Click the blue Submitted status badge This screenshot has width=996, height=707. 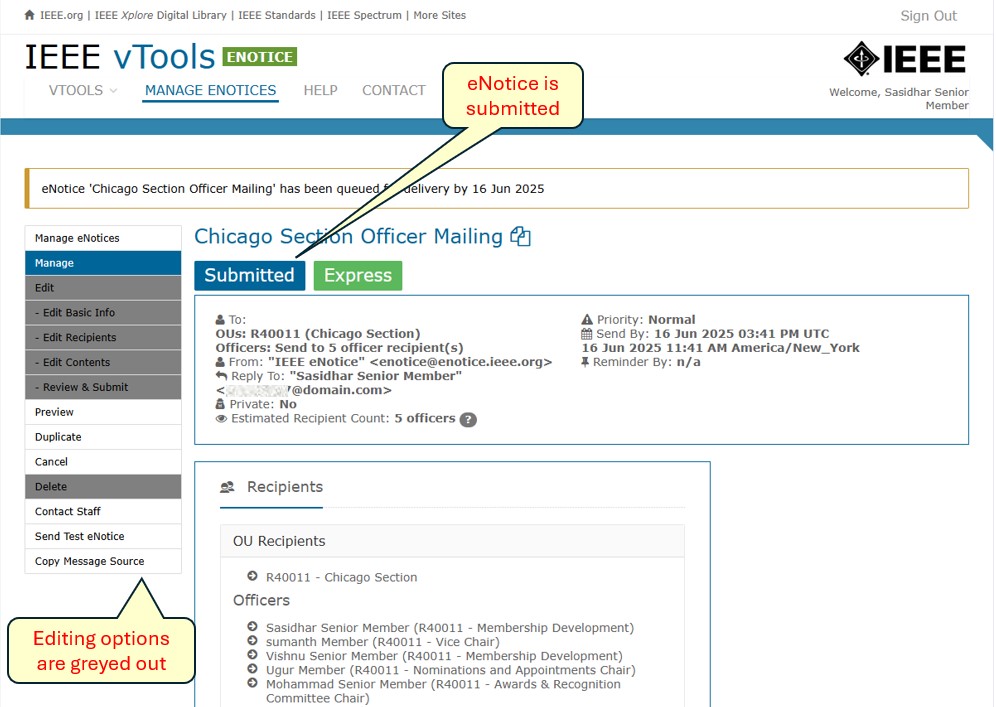(x=250, y=275)
